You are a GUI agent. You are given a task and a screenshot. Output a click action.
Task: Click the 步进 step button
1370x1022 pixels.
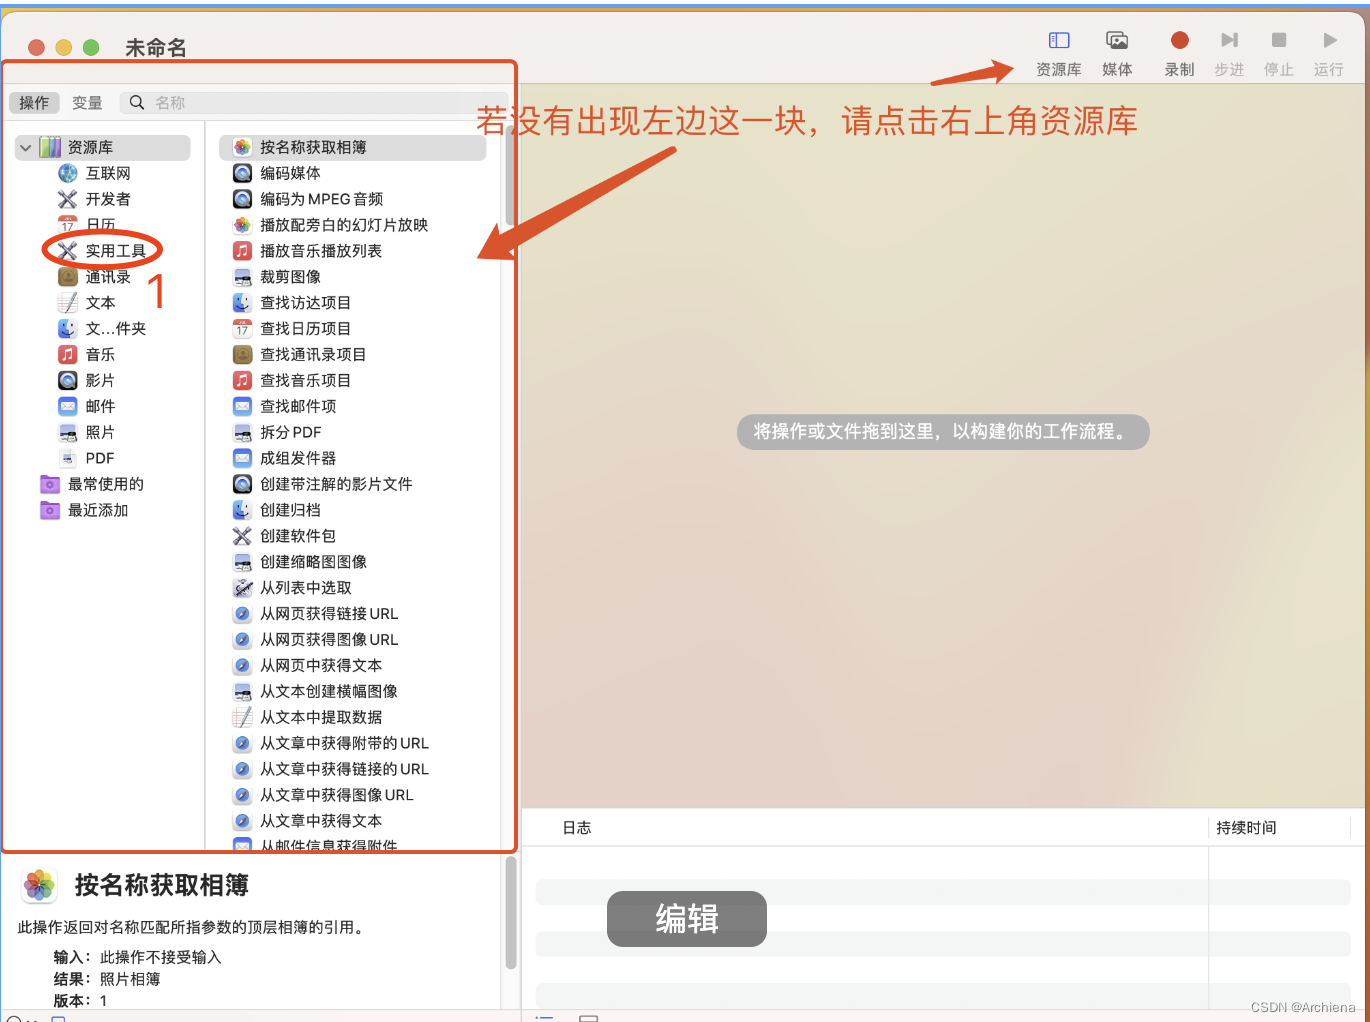click(1229, 53)
